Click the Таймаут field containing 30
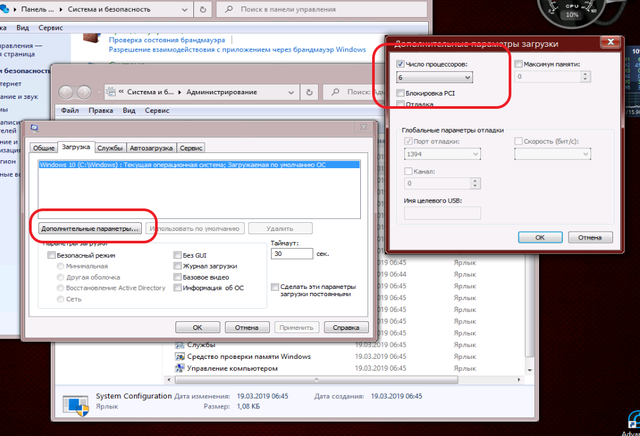This screenshot has height=436, width=640. 292,254
